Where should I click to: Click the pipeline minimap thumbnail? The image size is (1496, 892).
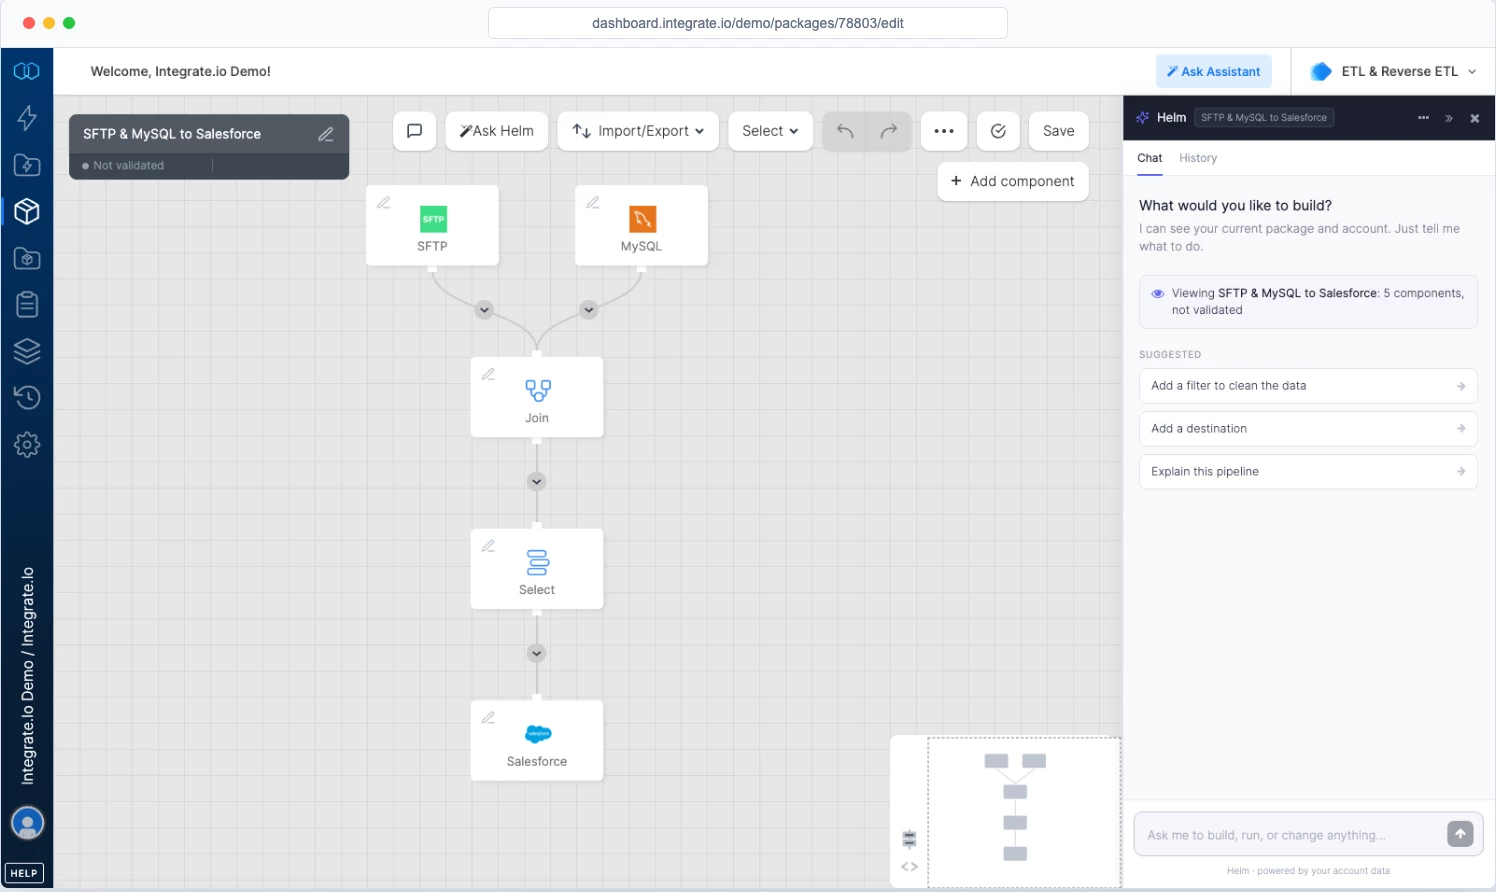tap(1024, 812)
